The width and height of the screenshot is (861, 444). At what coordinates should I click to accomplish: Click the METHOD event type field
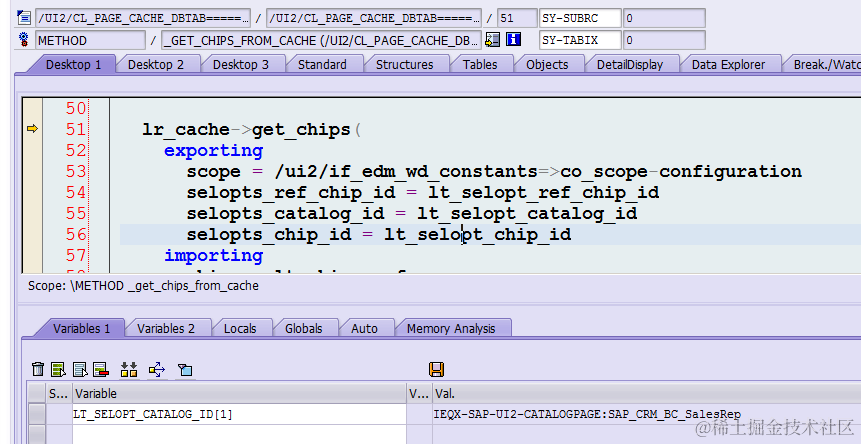tap(91, 40)
